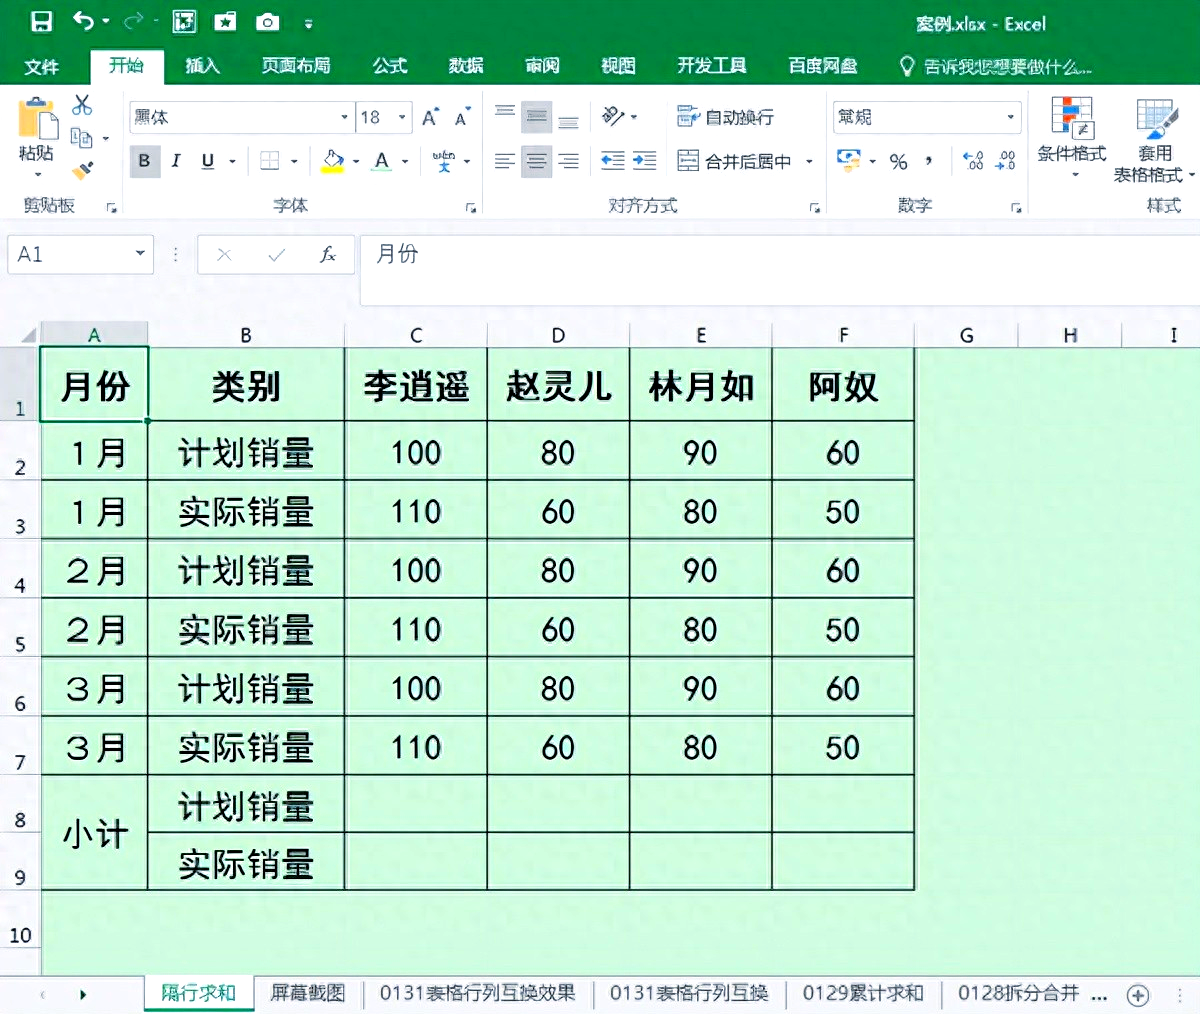Apply fill color with the paint bucket
1200x1014 pixels.
pyautogui.click(x=333, y=161)
